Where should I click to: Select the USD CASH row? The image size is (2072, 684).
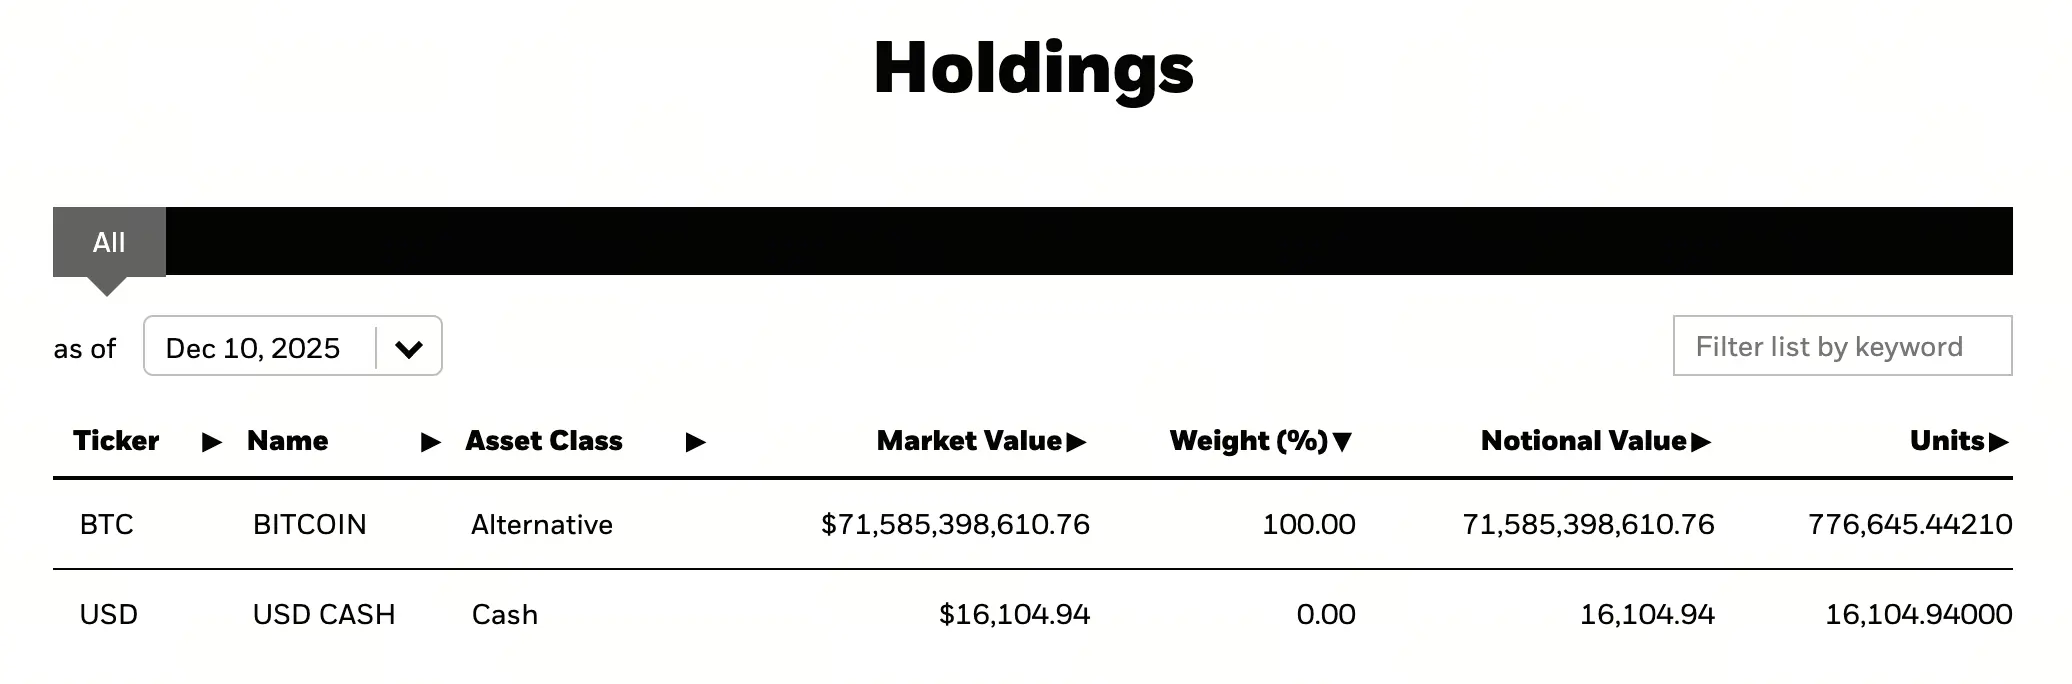coord(1033,614)
